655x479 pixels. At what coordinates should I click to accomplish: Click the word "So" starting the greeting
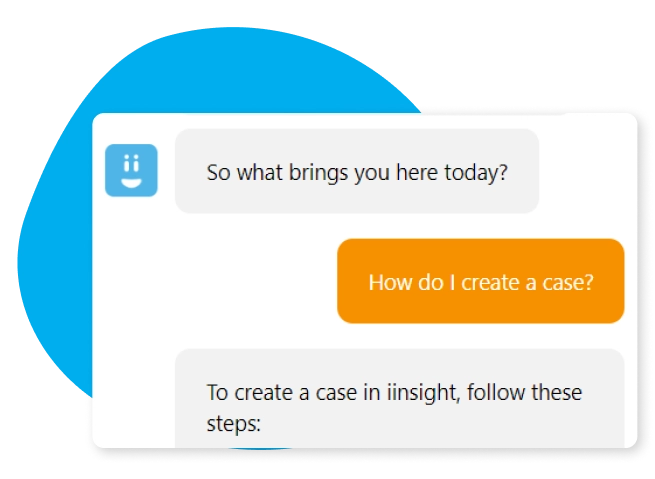218,172
